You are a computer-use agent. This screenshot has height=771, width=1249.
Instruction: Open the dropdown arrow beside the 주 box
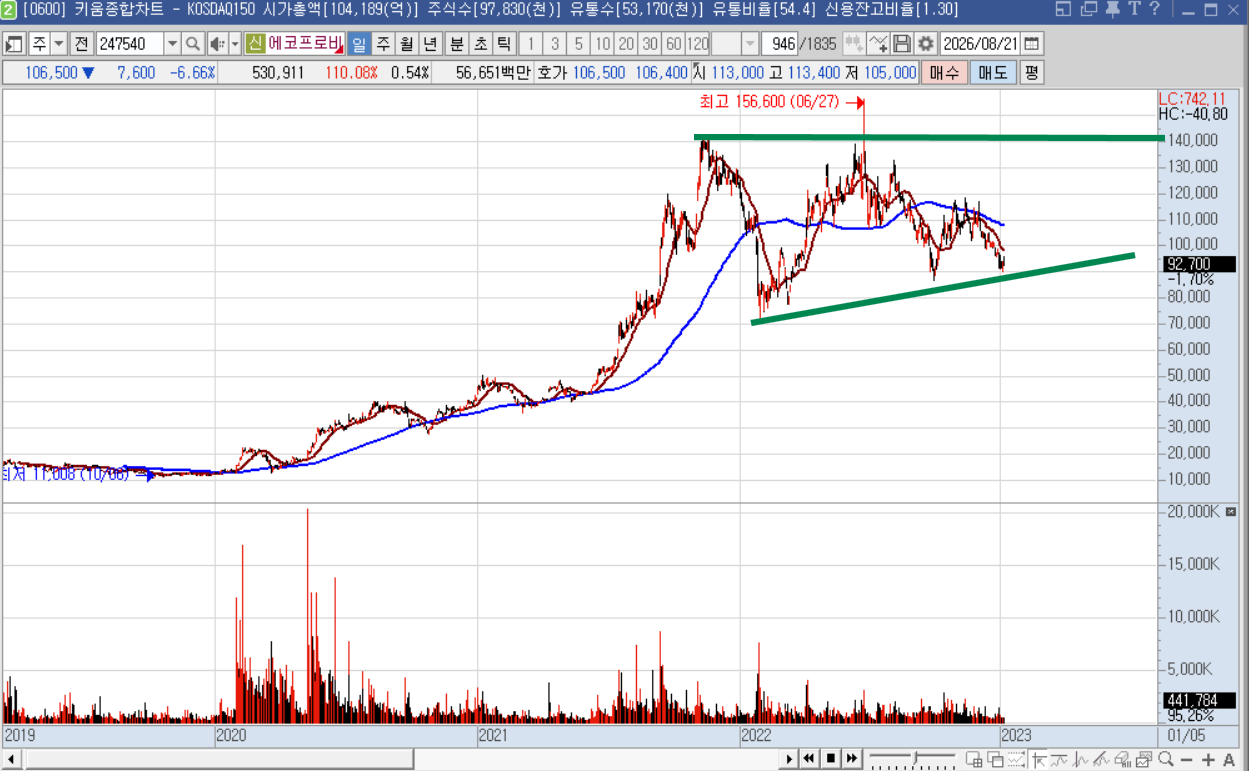58,45
